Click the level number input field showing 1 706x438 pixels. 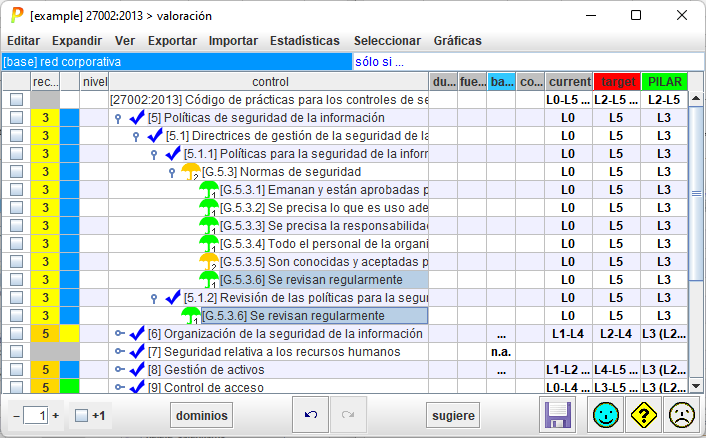click(36, 415)
